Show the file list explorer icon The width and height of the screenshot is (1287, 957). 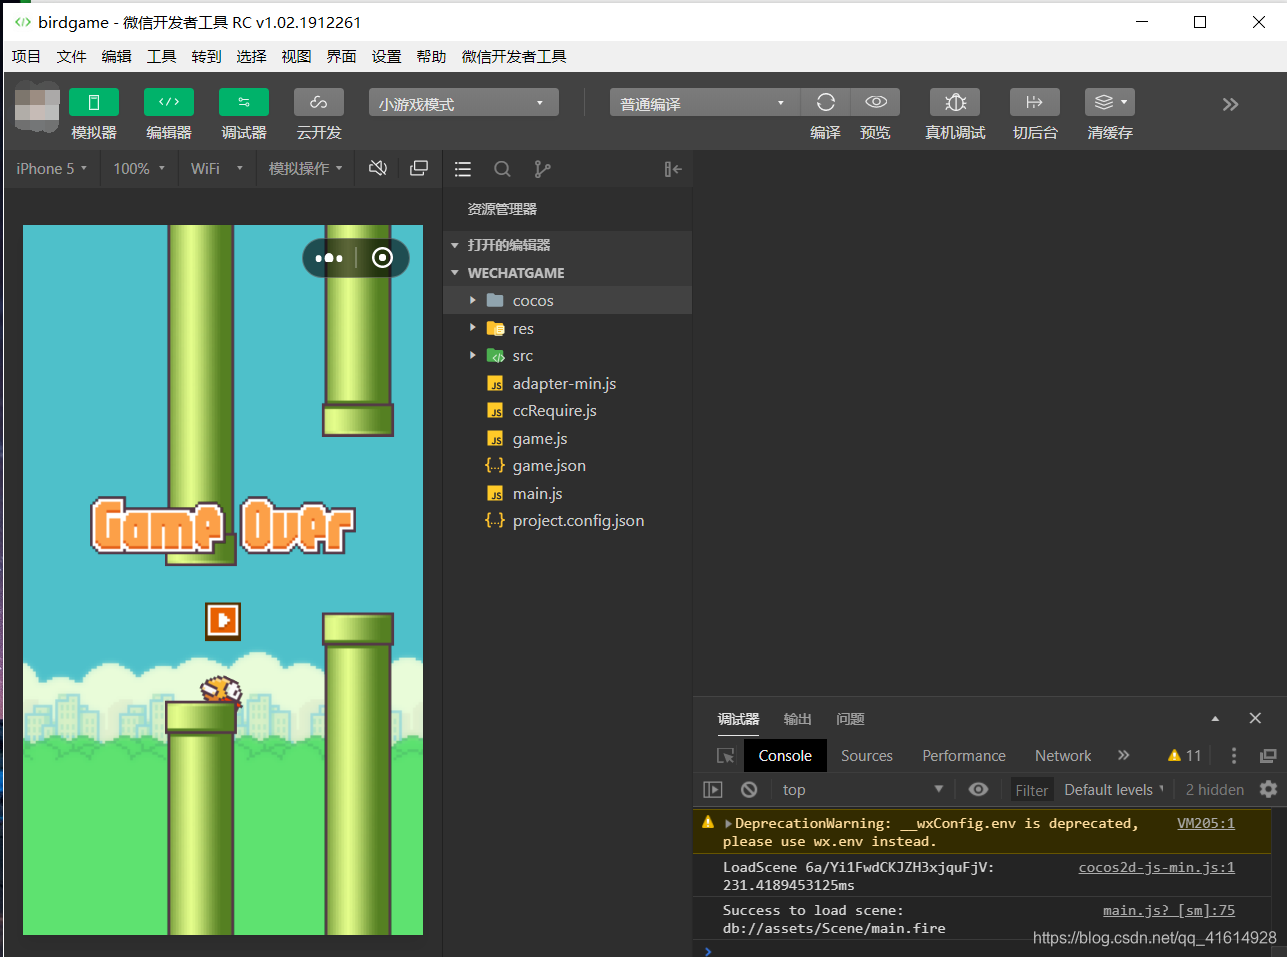[463, 169]
